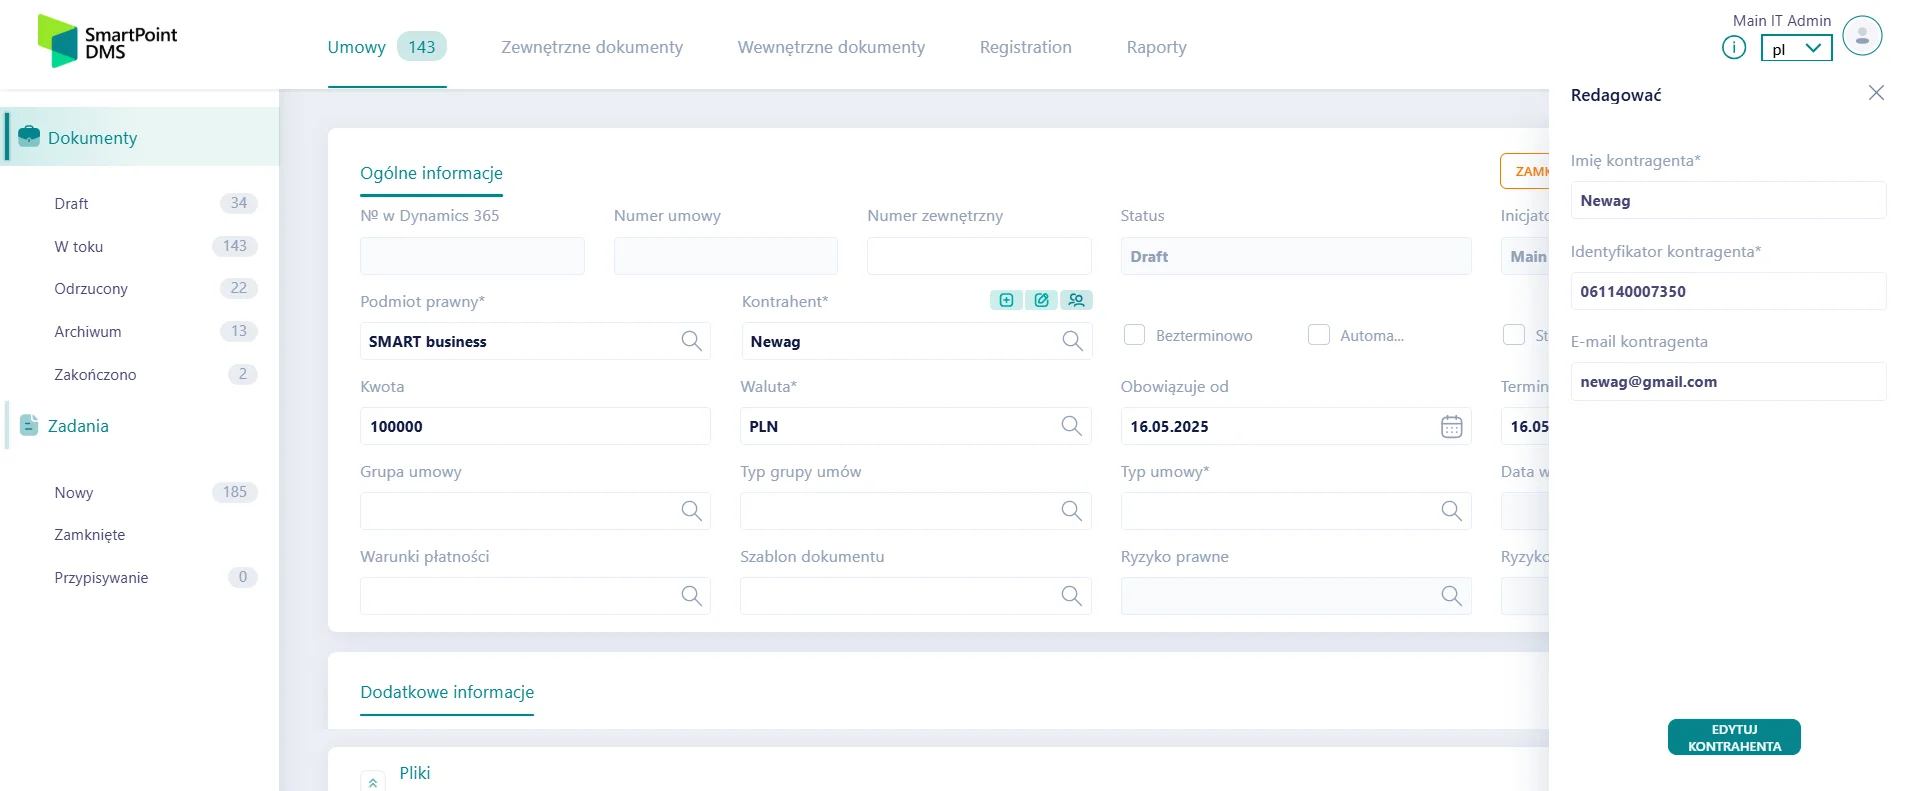The width and height of the screenshot is (1918, 791).
Task: Tick the partly hidden St... checkbox
Action: [x=1514, y=335]
